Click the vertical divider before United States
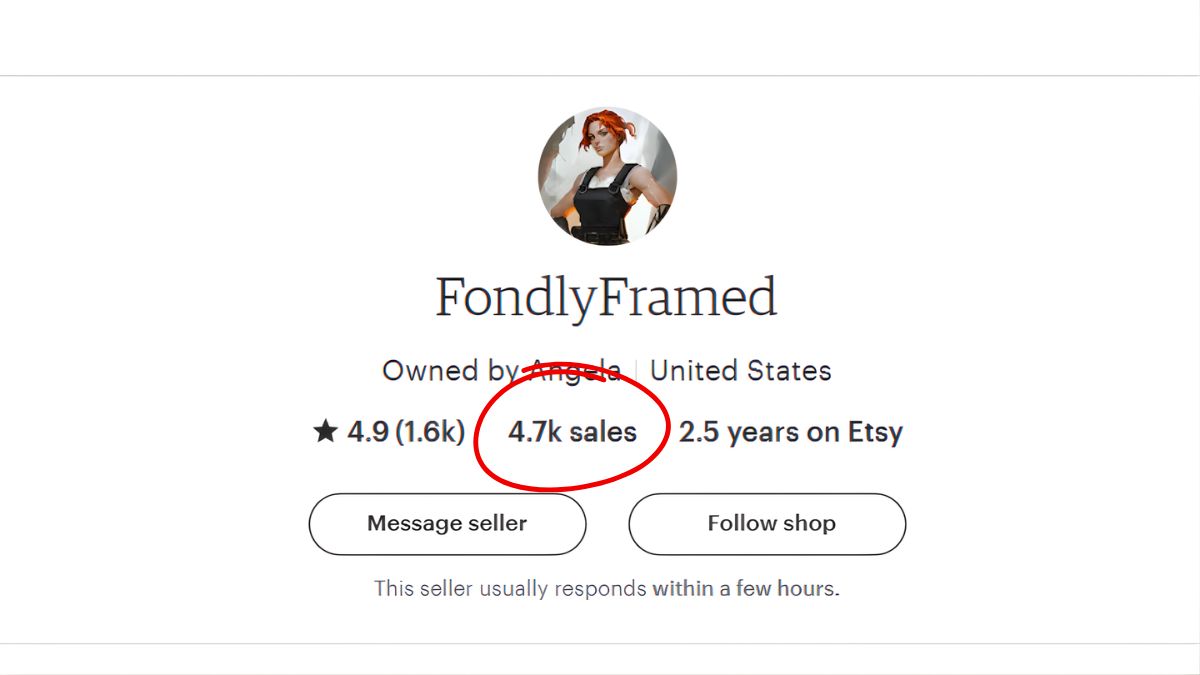This screenshot has width=1200, height=675. (x=636, y=371)
